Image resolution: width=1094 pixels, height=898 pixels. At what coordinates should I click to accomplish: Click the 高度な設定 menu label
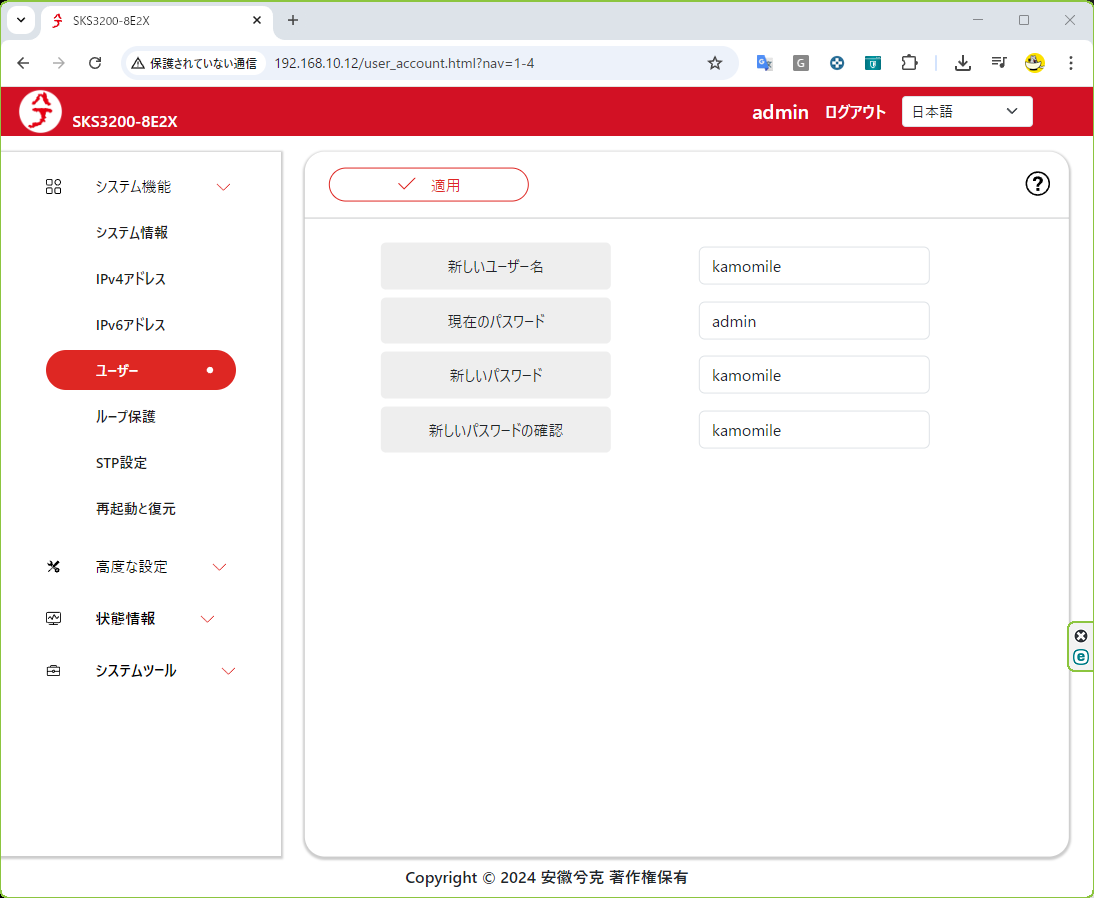132,567
